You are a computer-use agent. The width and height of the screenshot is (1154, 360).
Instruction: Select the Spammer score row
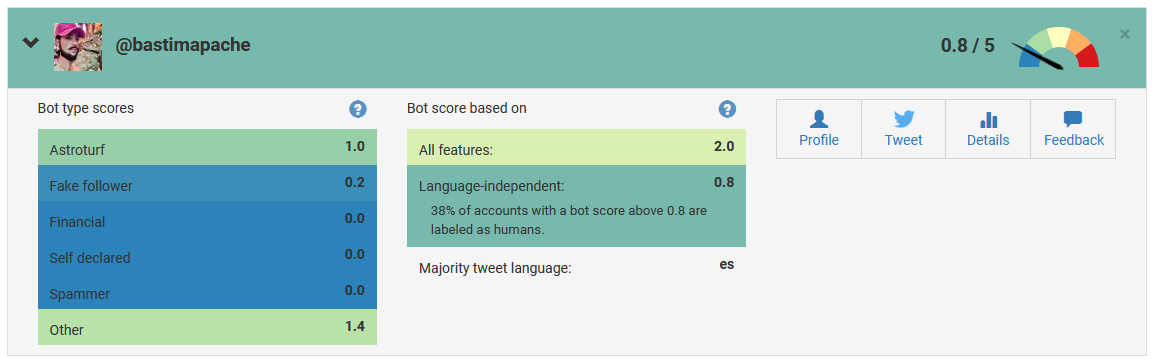point(208,292)
